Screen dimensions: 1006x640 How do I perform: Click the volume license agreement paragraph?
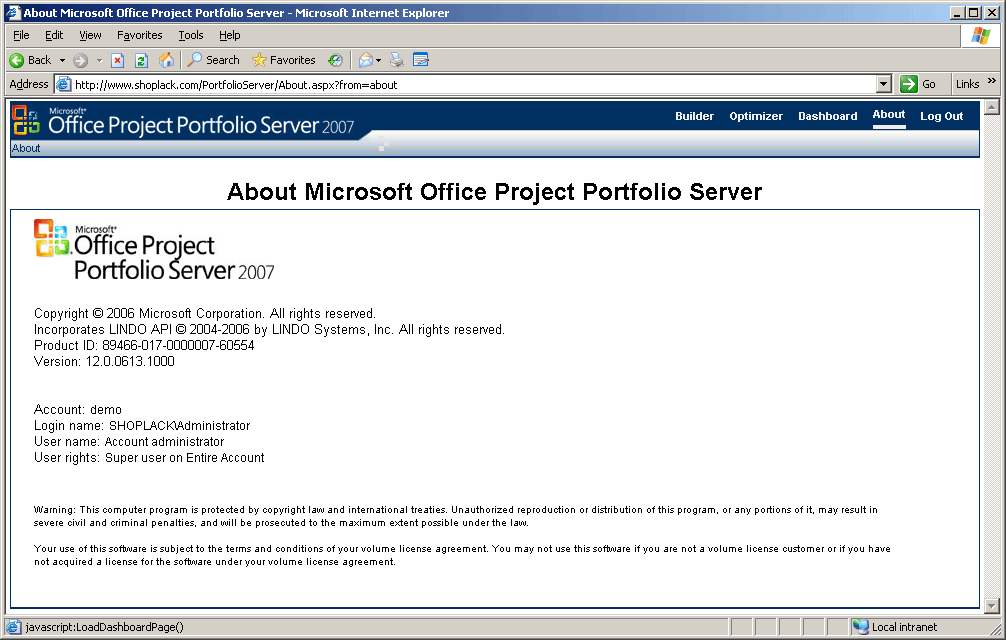click(x=462, y=555)
